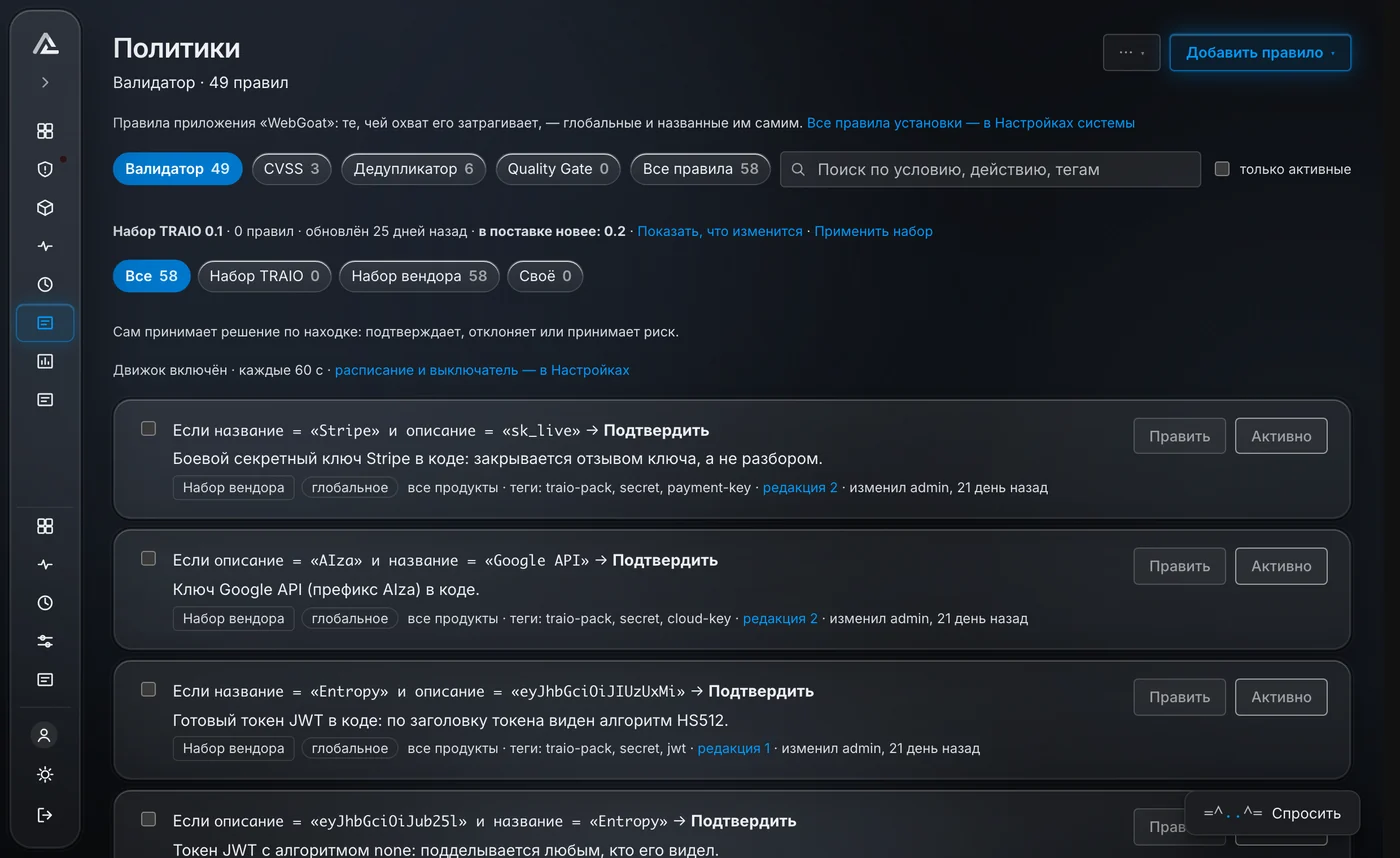
Task: Open the sliders settings icon in the sidebar
Action: [x=45, y=641]
